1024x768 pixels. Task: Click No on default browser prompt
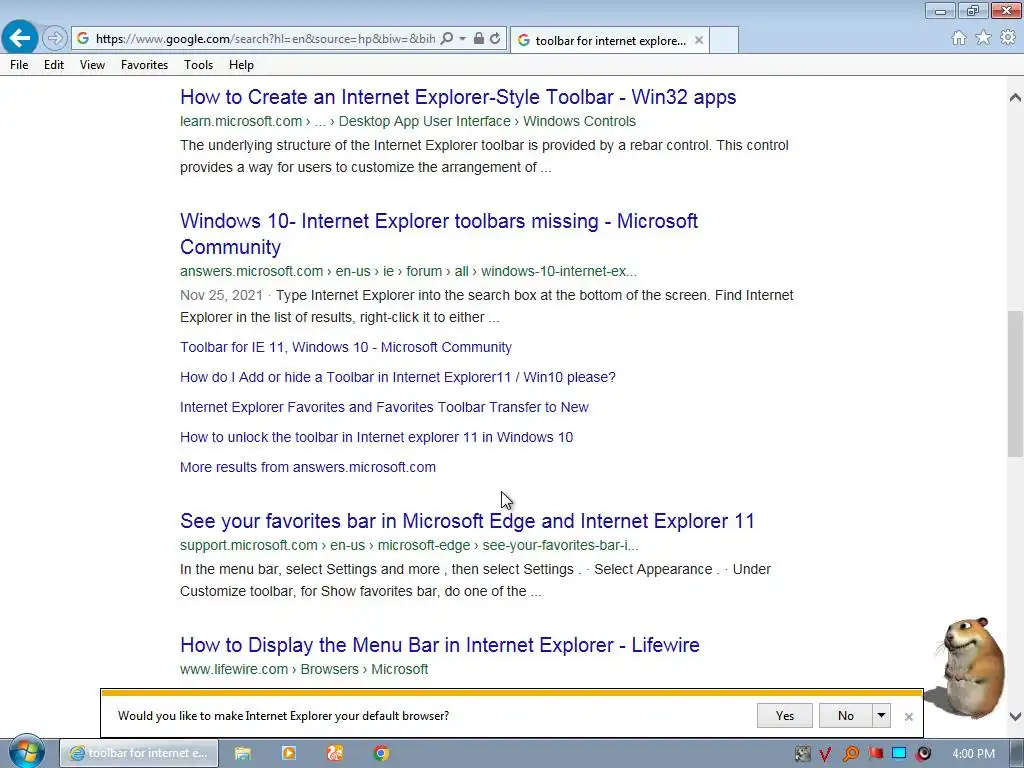coord(846,716)
